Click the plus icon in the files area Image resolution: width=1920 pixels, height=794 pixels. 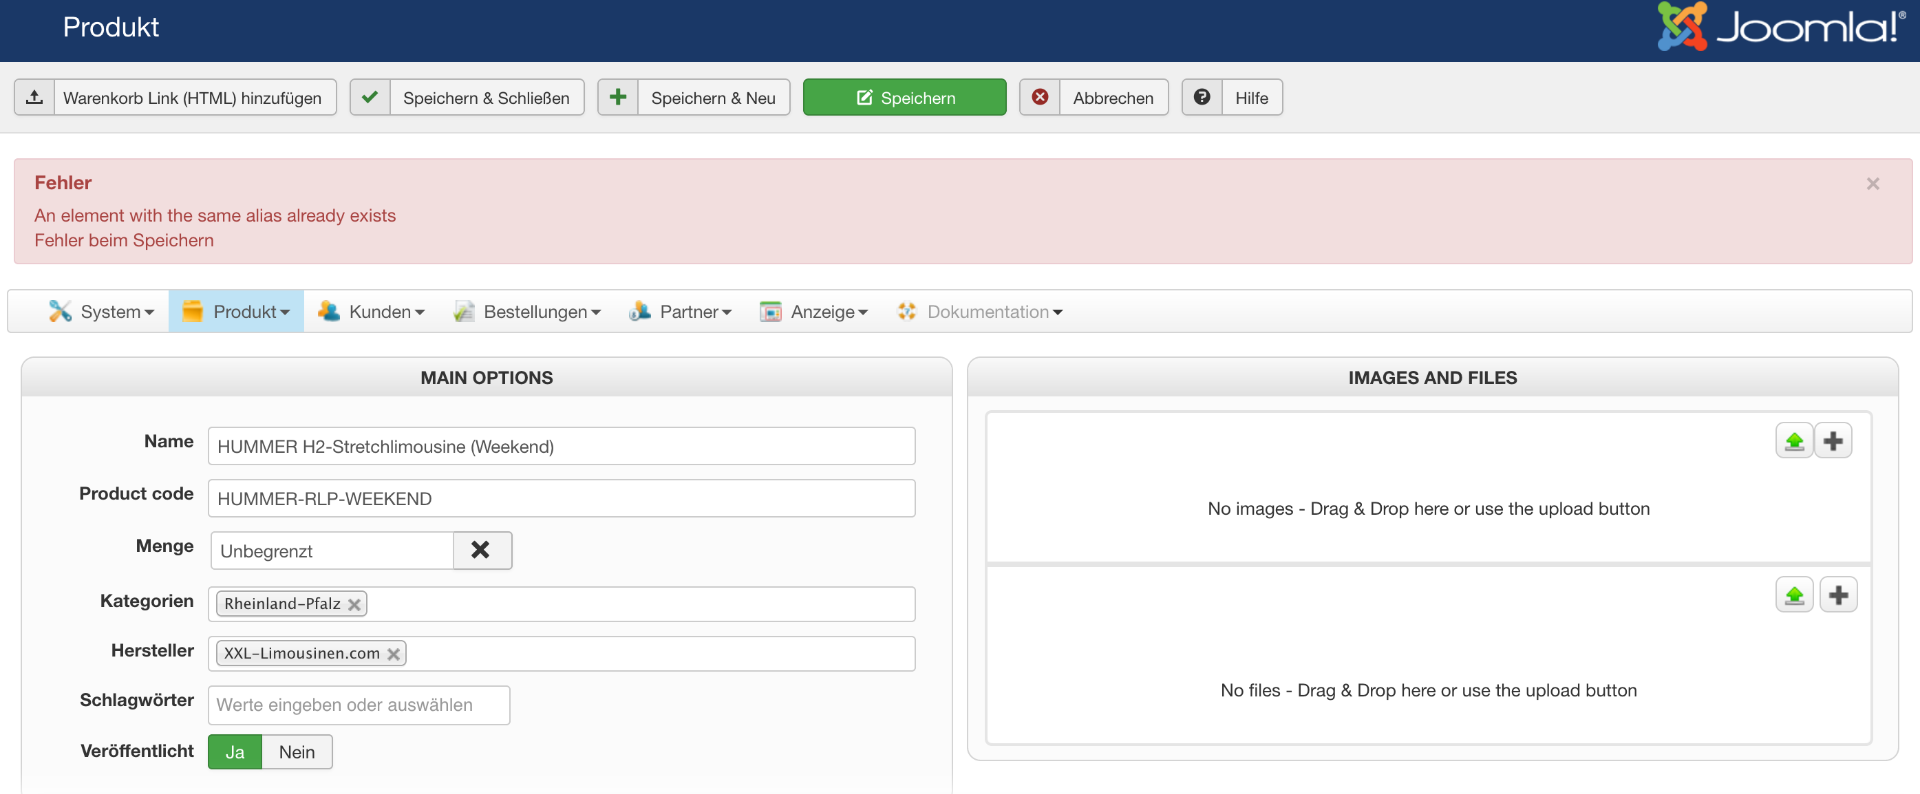[1838, 596]
